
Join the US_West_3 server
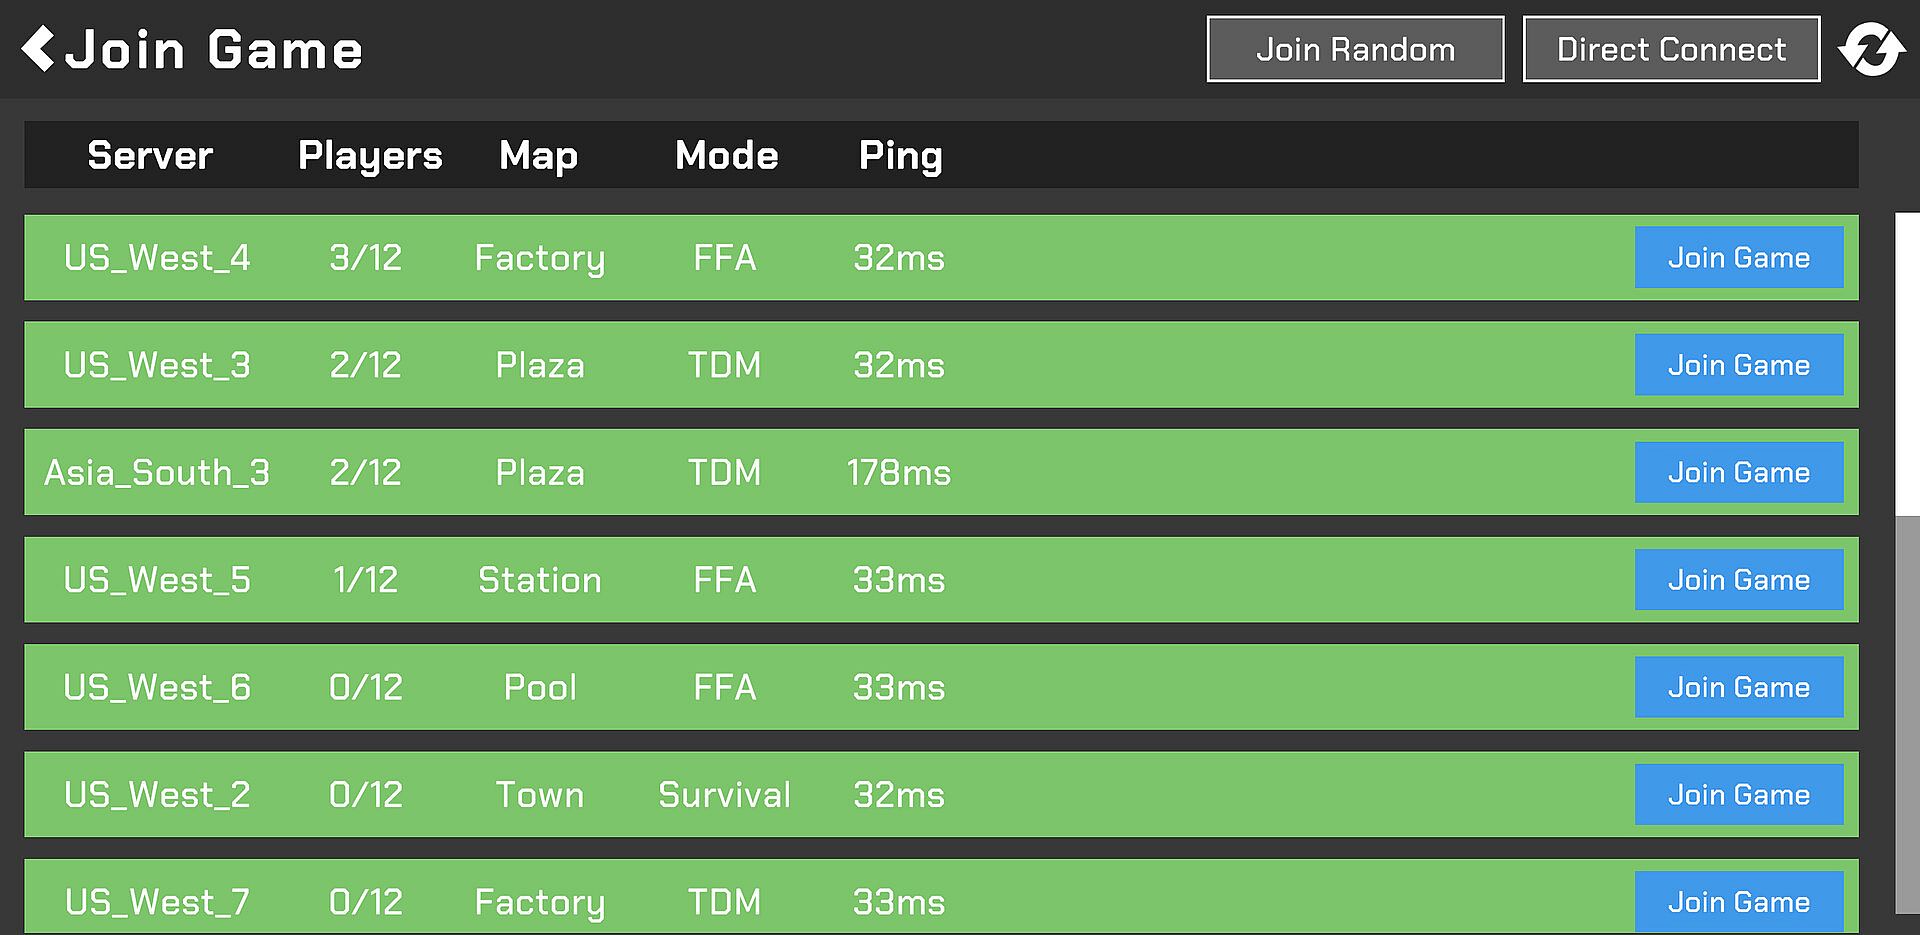pyautogui.click(x=1738, y=365)
